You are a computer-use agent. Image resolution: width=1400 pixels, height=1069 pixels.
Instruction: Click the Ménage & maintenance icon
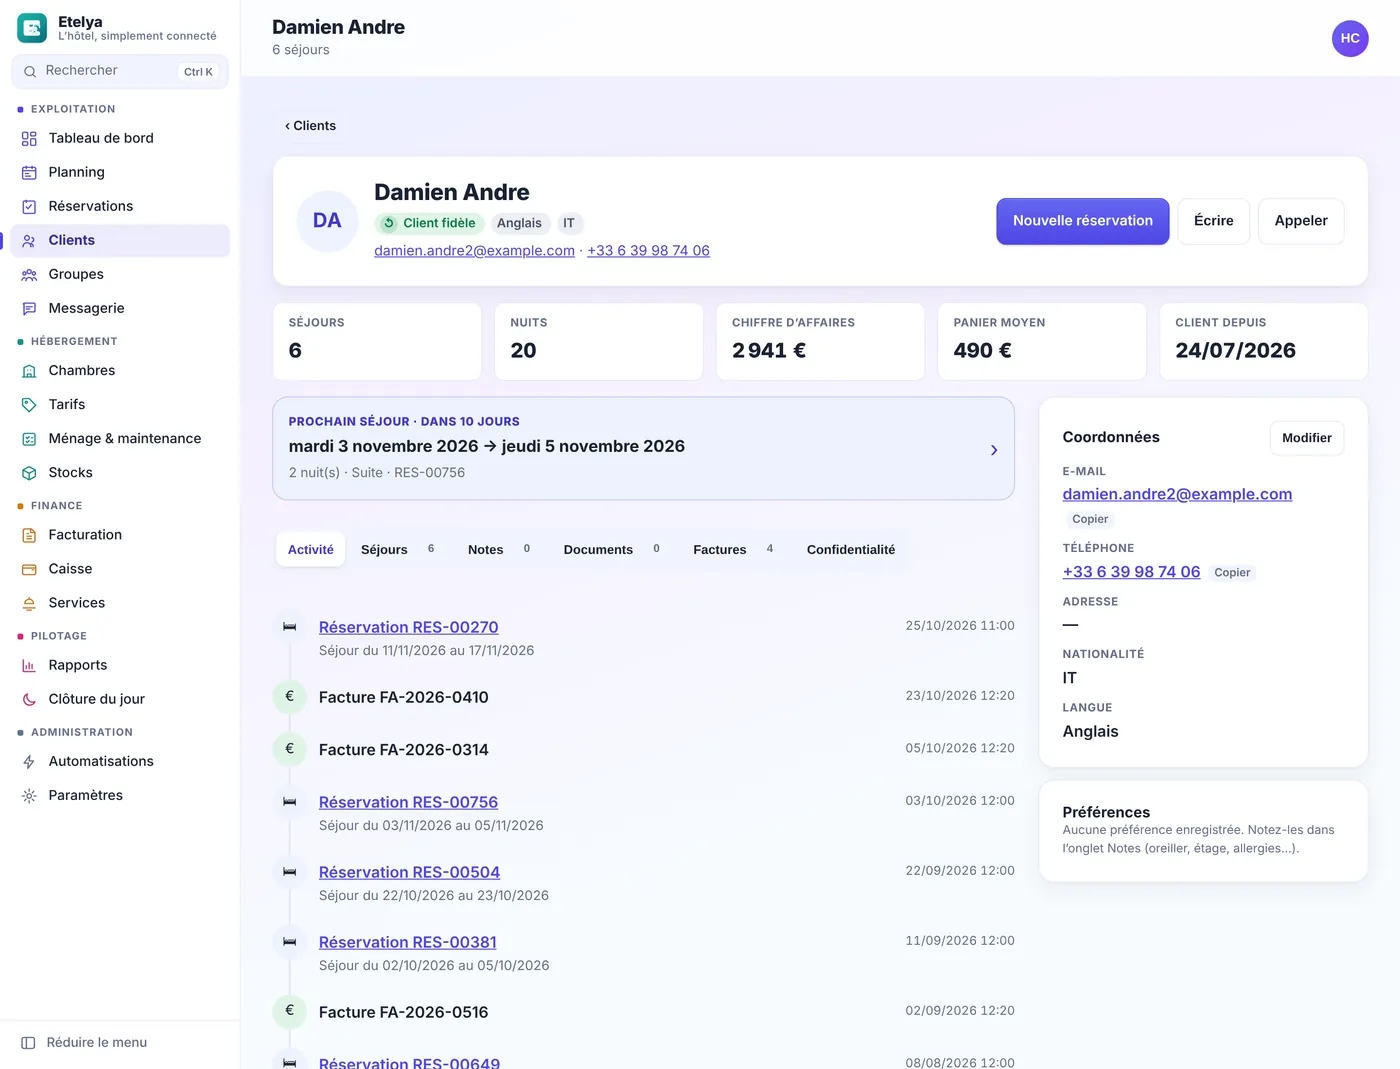tap(29, 439)
